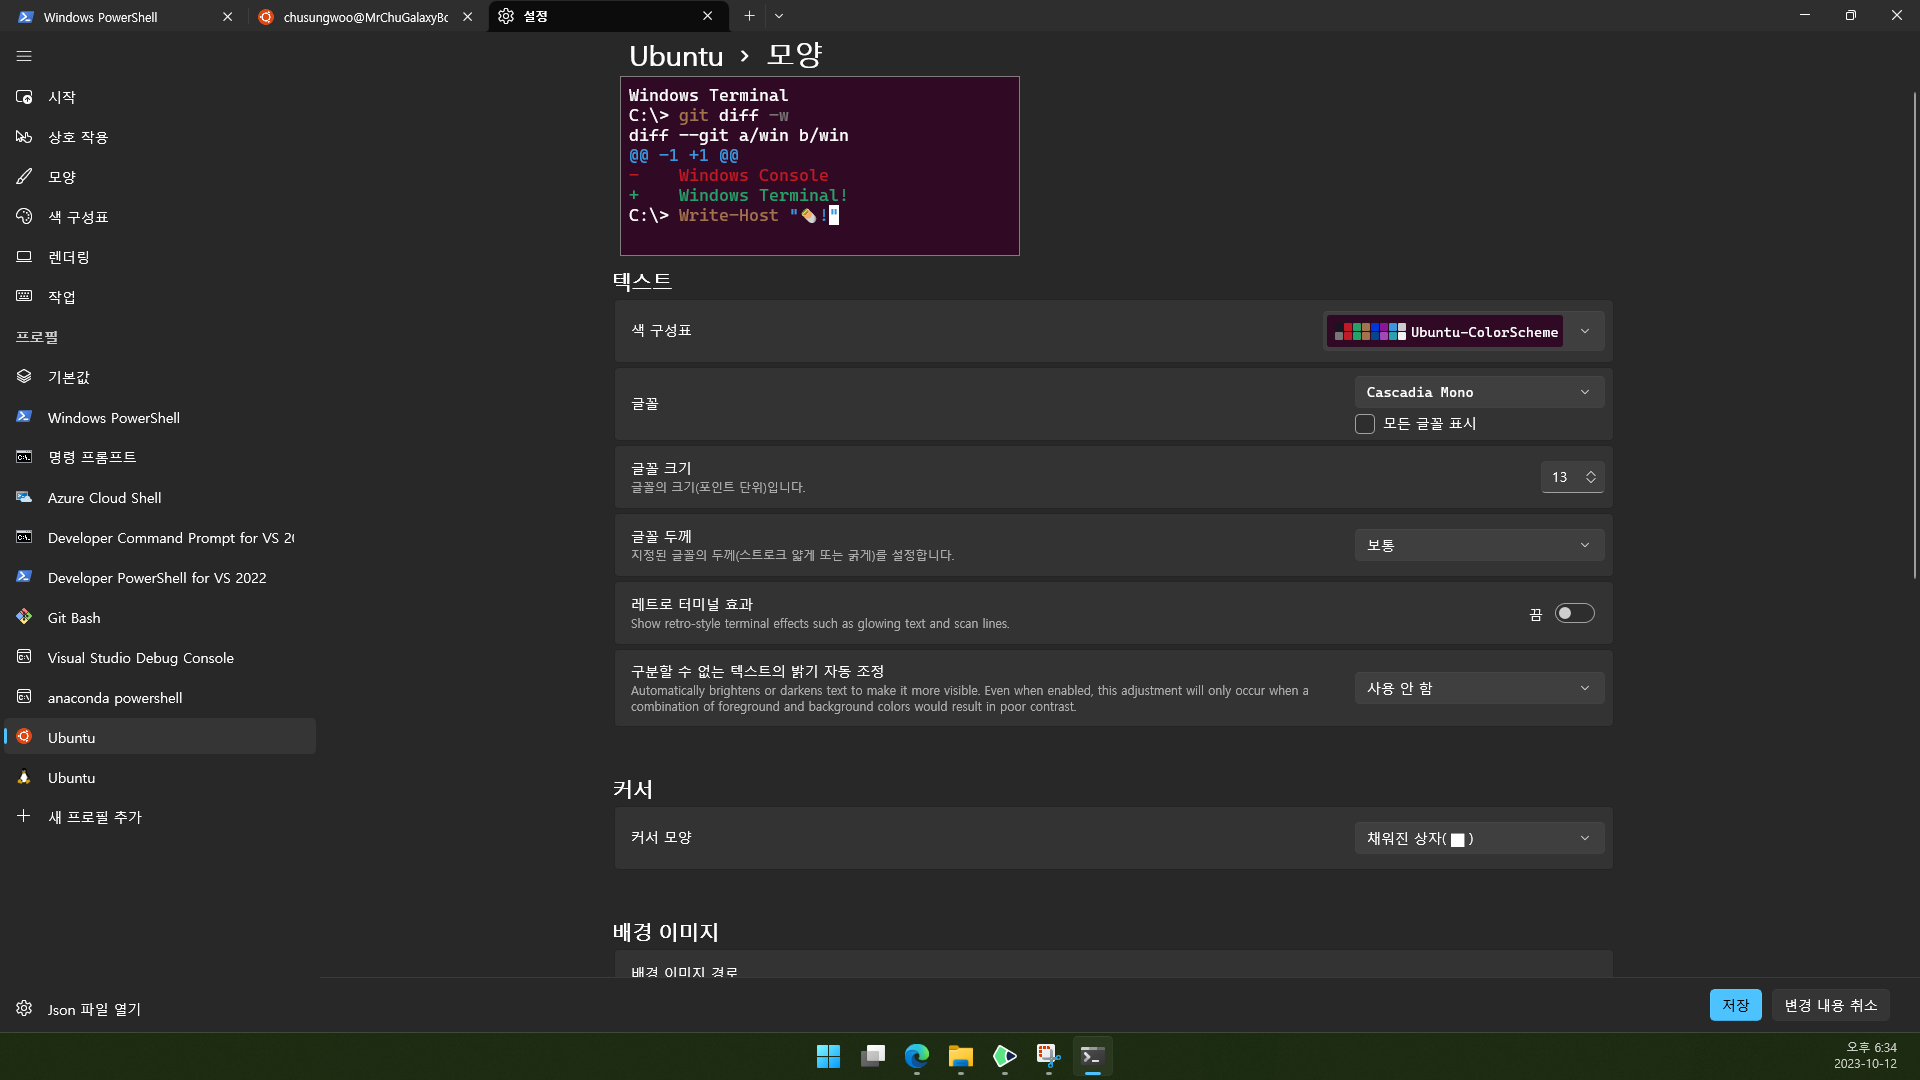This screenshot has width=1920, height=1080.
Task: Open the 렌더링 settings page
Action: [160, 257]
